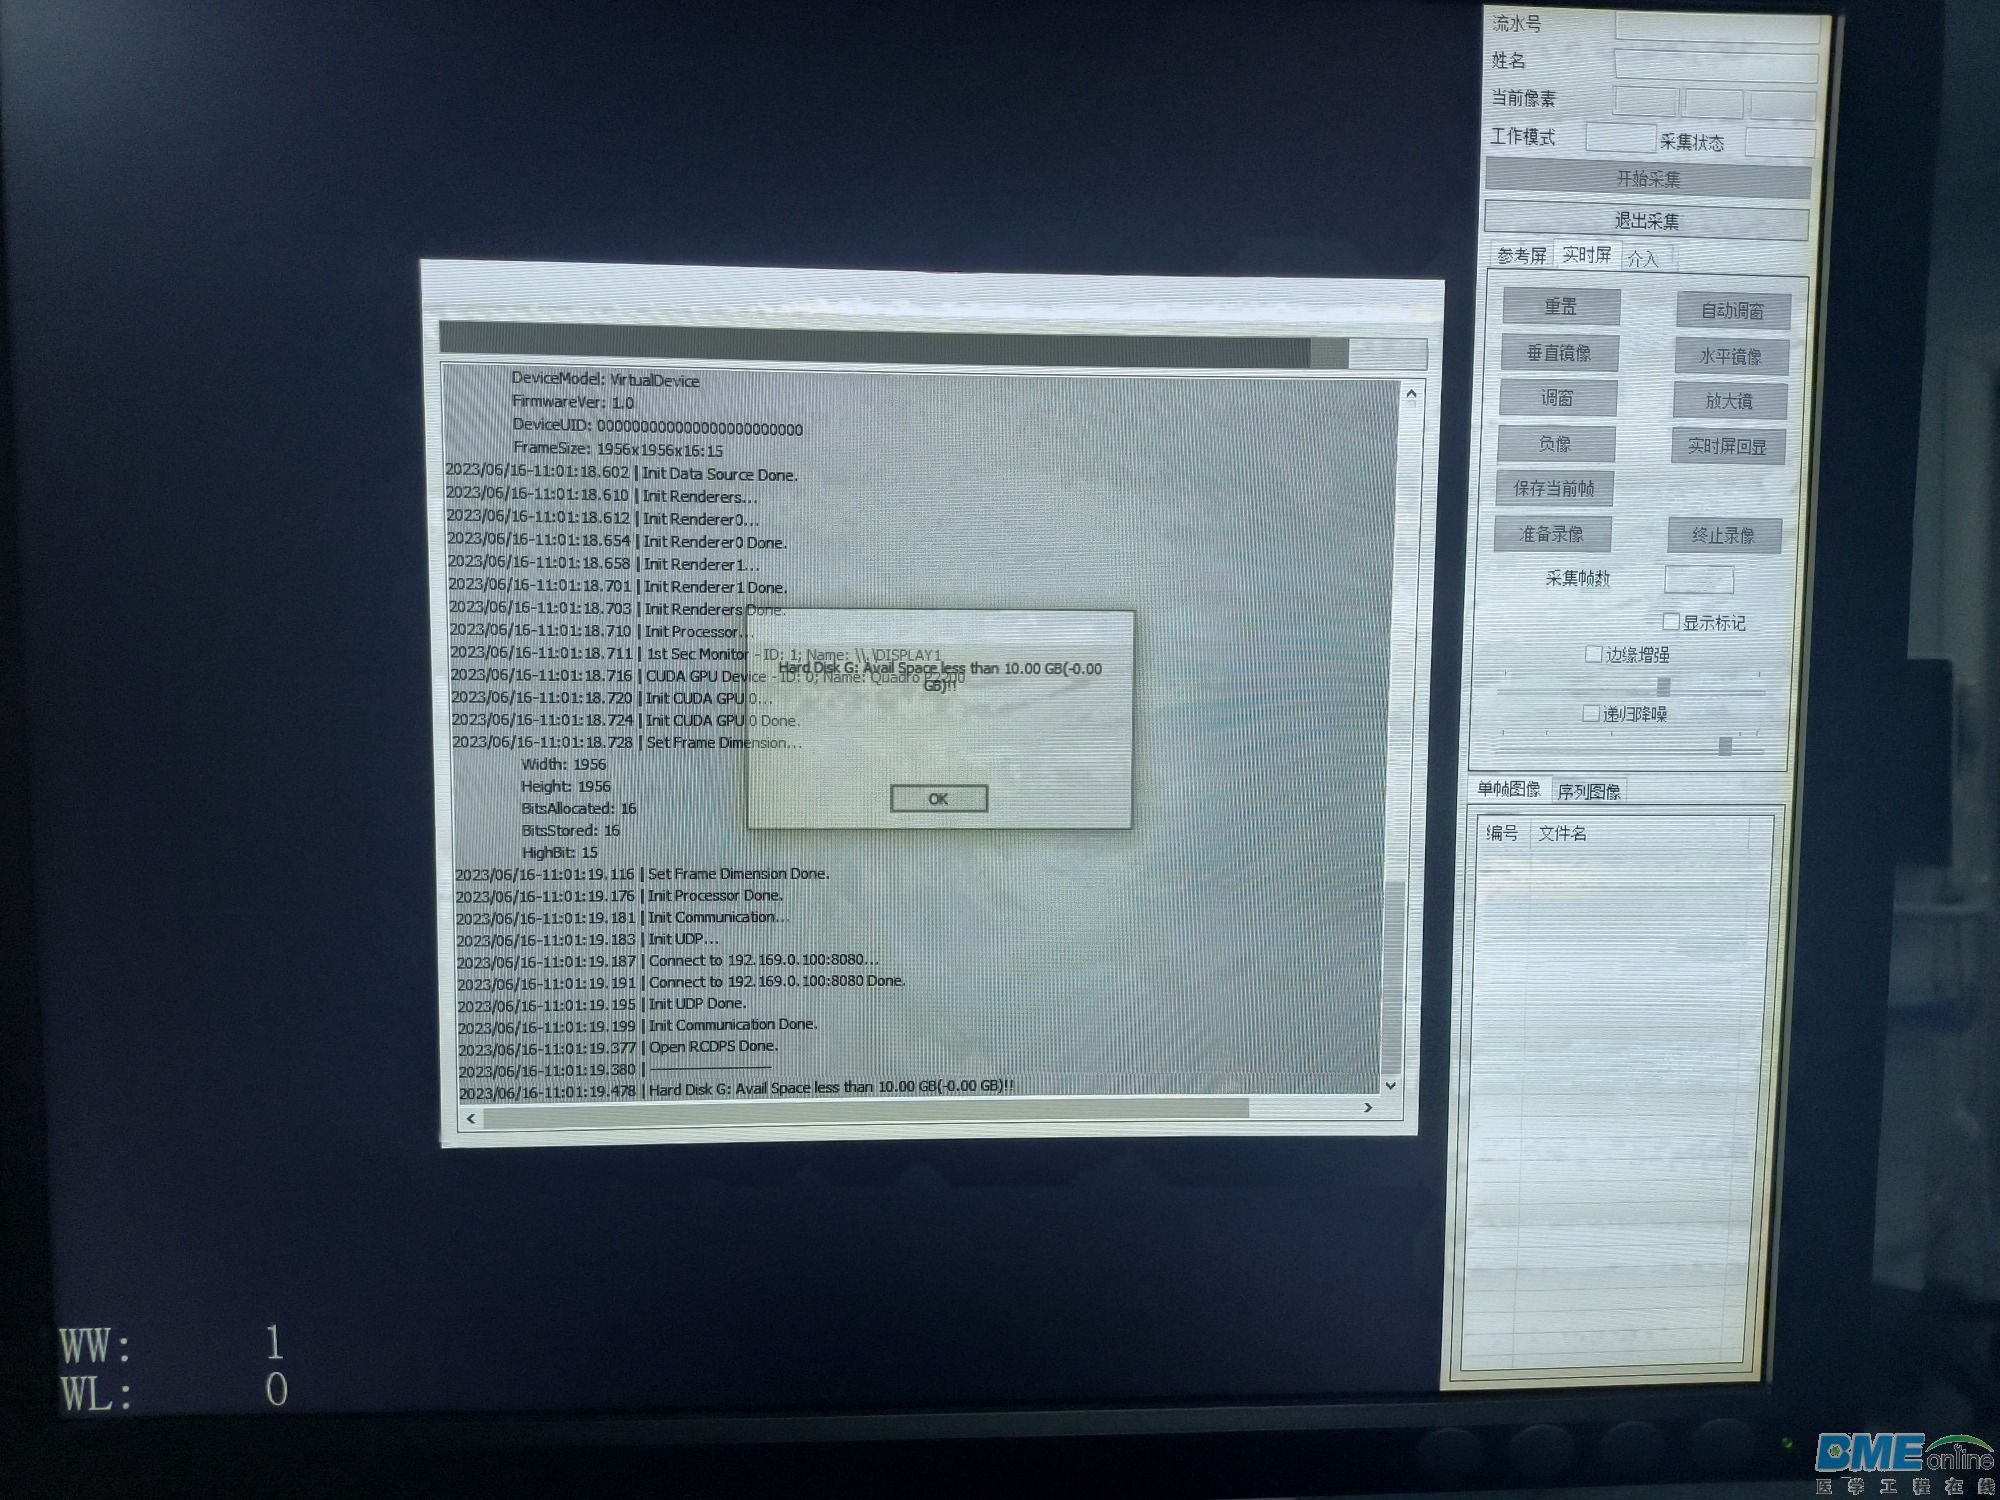Click the 边缘增强 slider handle
This screenshot has height=1500, width=2000.
click(x=1663, y=687)
